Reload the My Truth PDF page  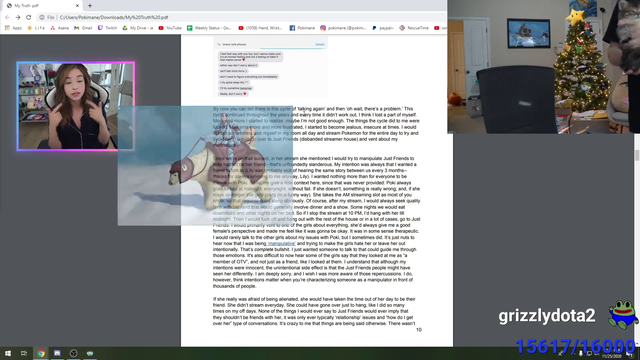tap(29, 17)
